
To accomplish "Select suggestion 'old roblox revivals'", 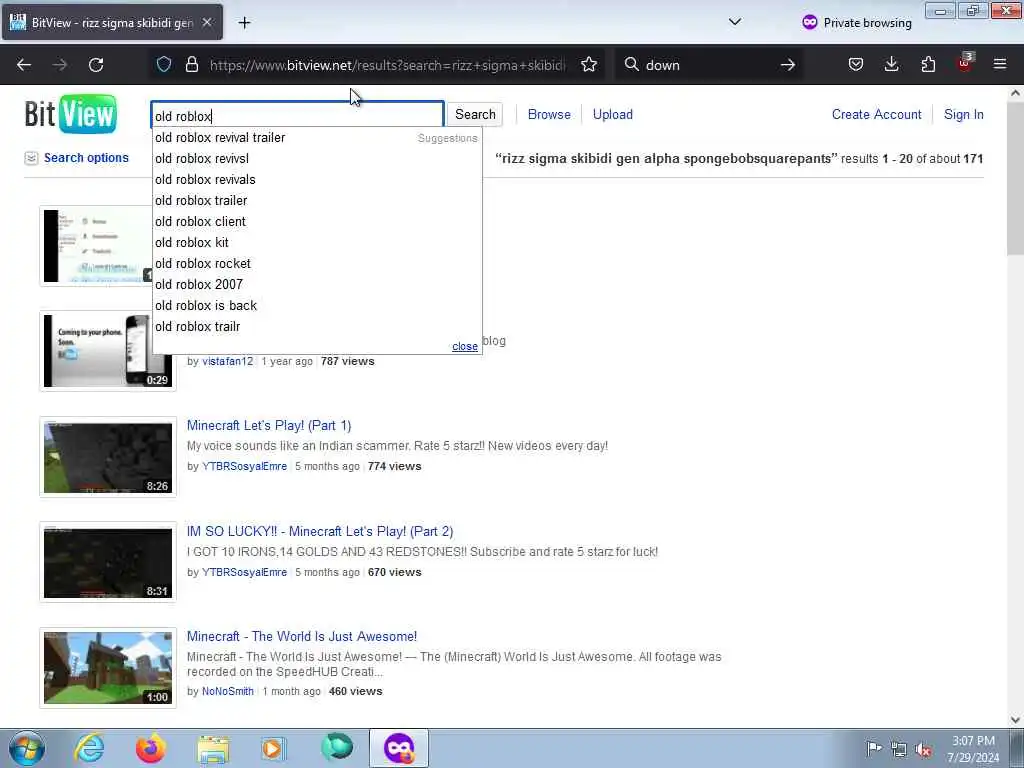I will (205, 180).
